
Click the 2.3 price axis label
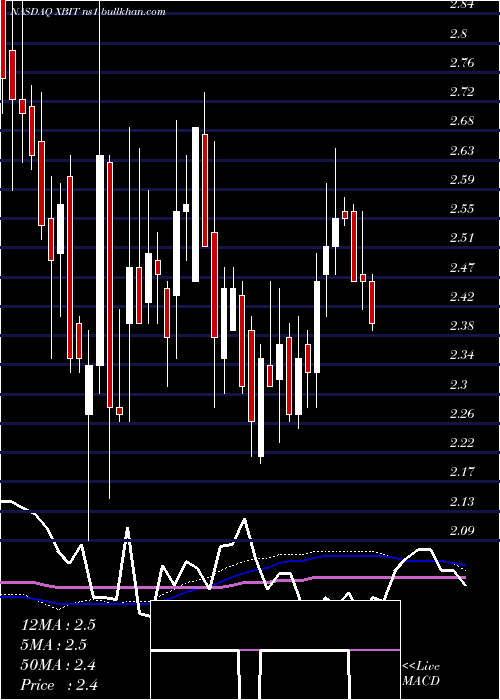[x=458, y=385]
